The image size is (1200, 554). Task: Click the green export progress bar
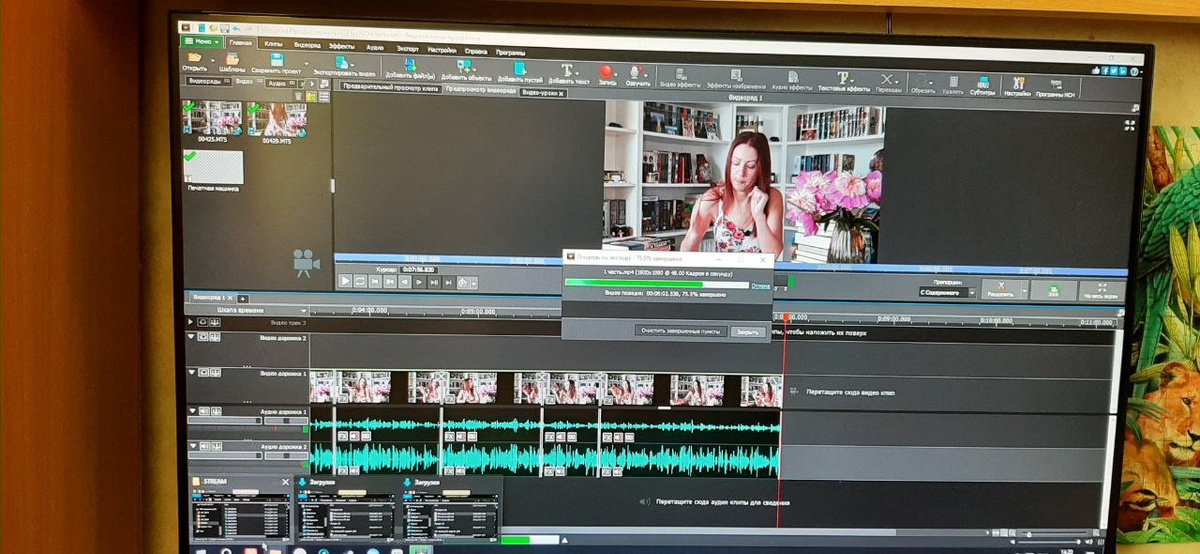(658, 283)
